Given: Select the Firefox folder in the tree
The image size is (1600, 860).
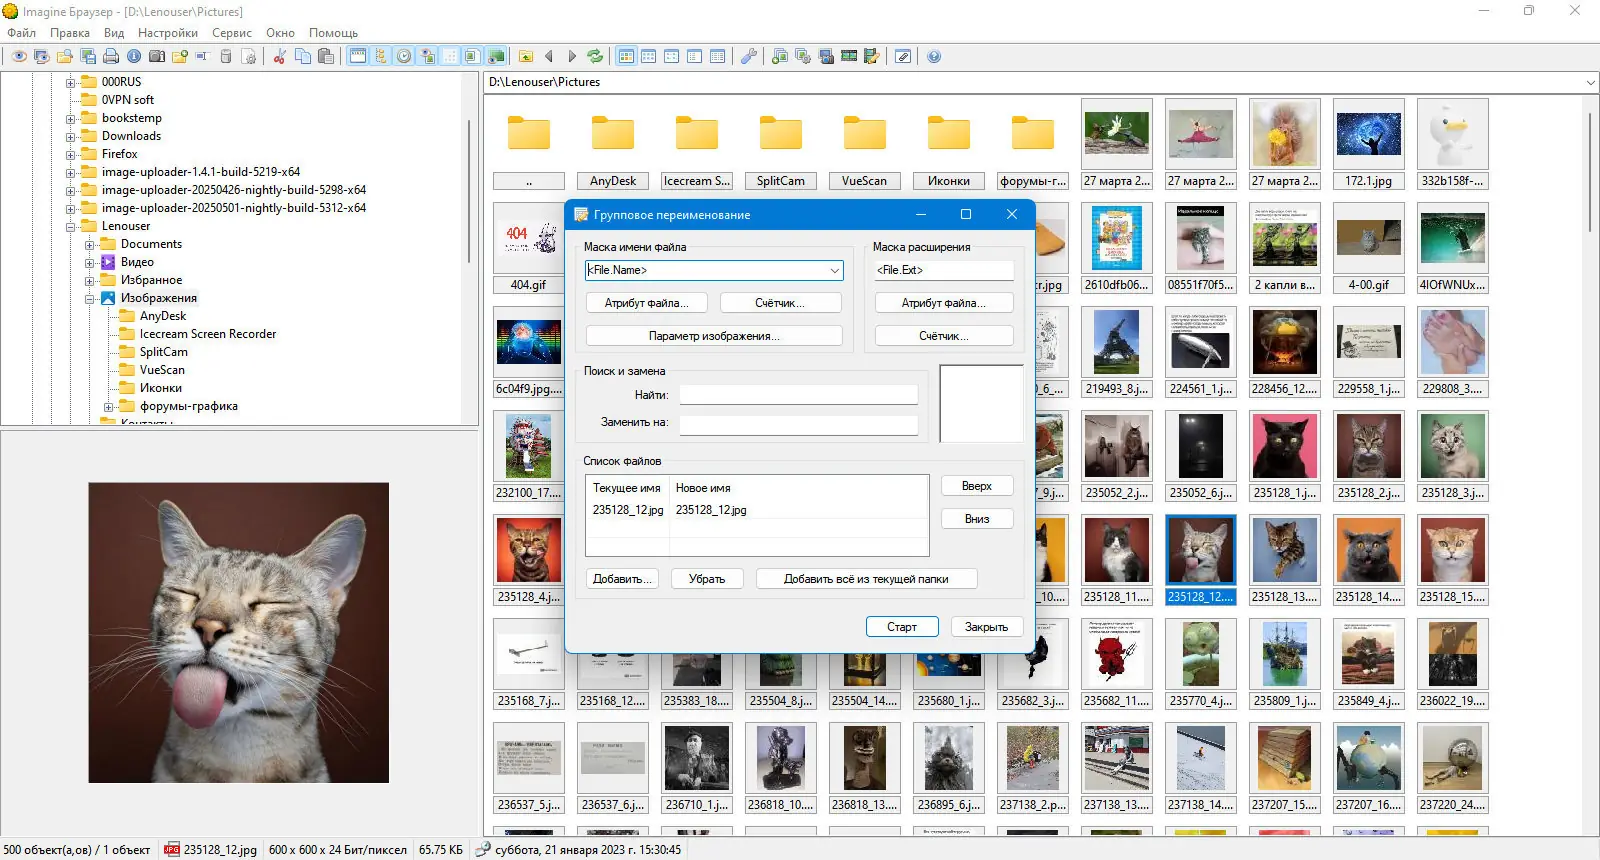Looking at the screenshot, I should pos(119,154).
